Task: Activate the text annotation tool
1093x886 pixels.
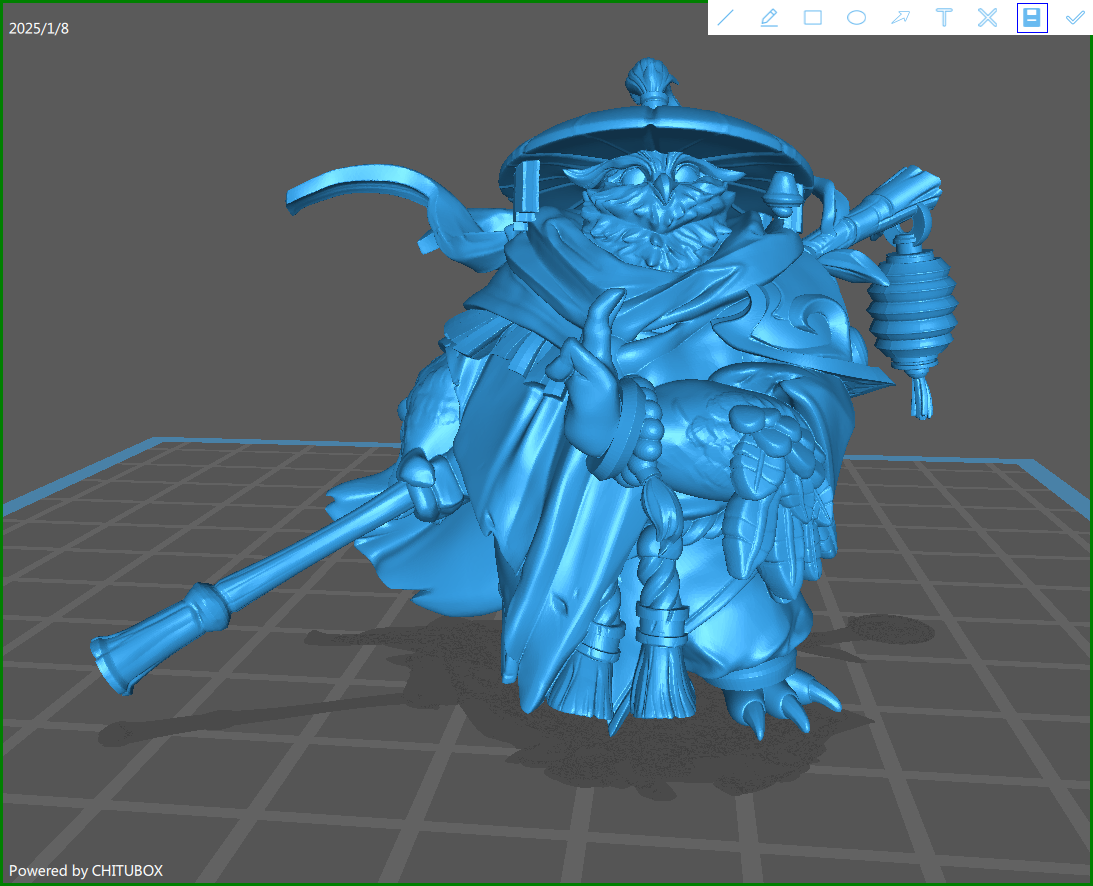Action: click(943, 18)
